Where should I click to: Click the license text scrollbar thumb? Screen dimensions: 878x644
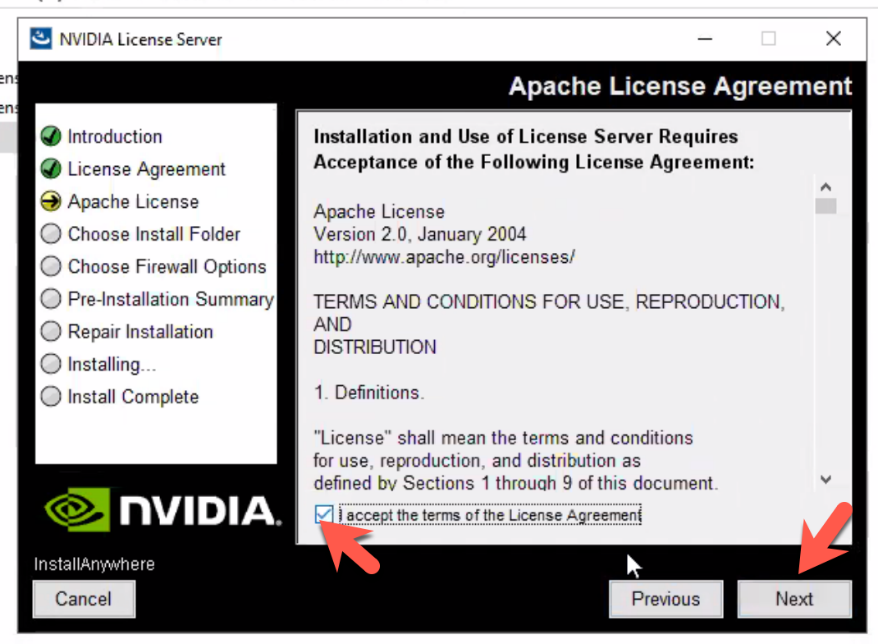coord(825,206)
